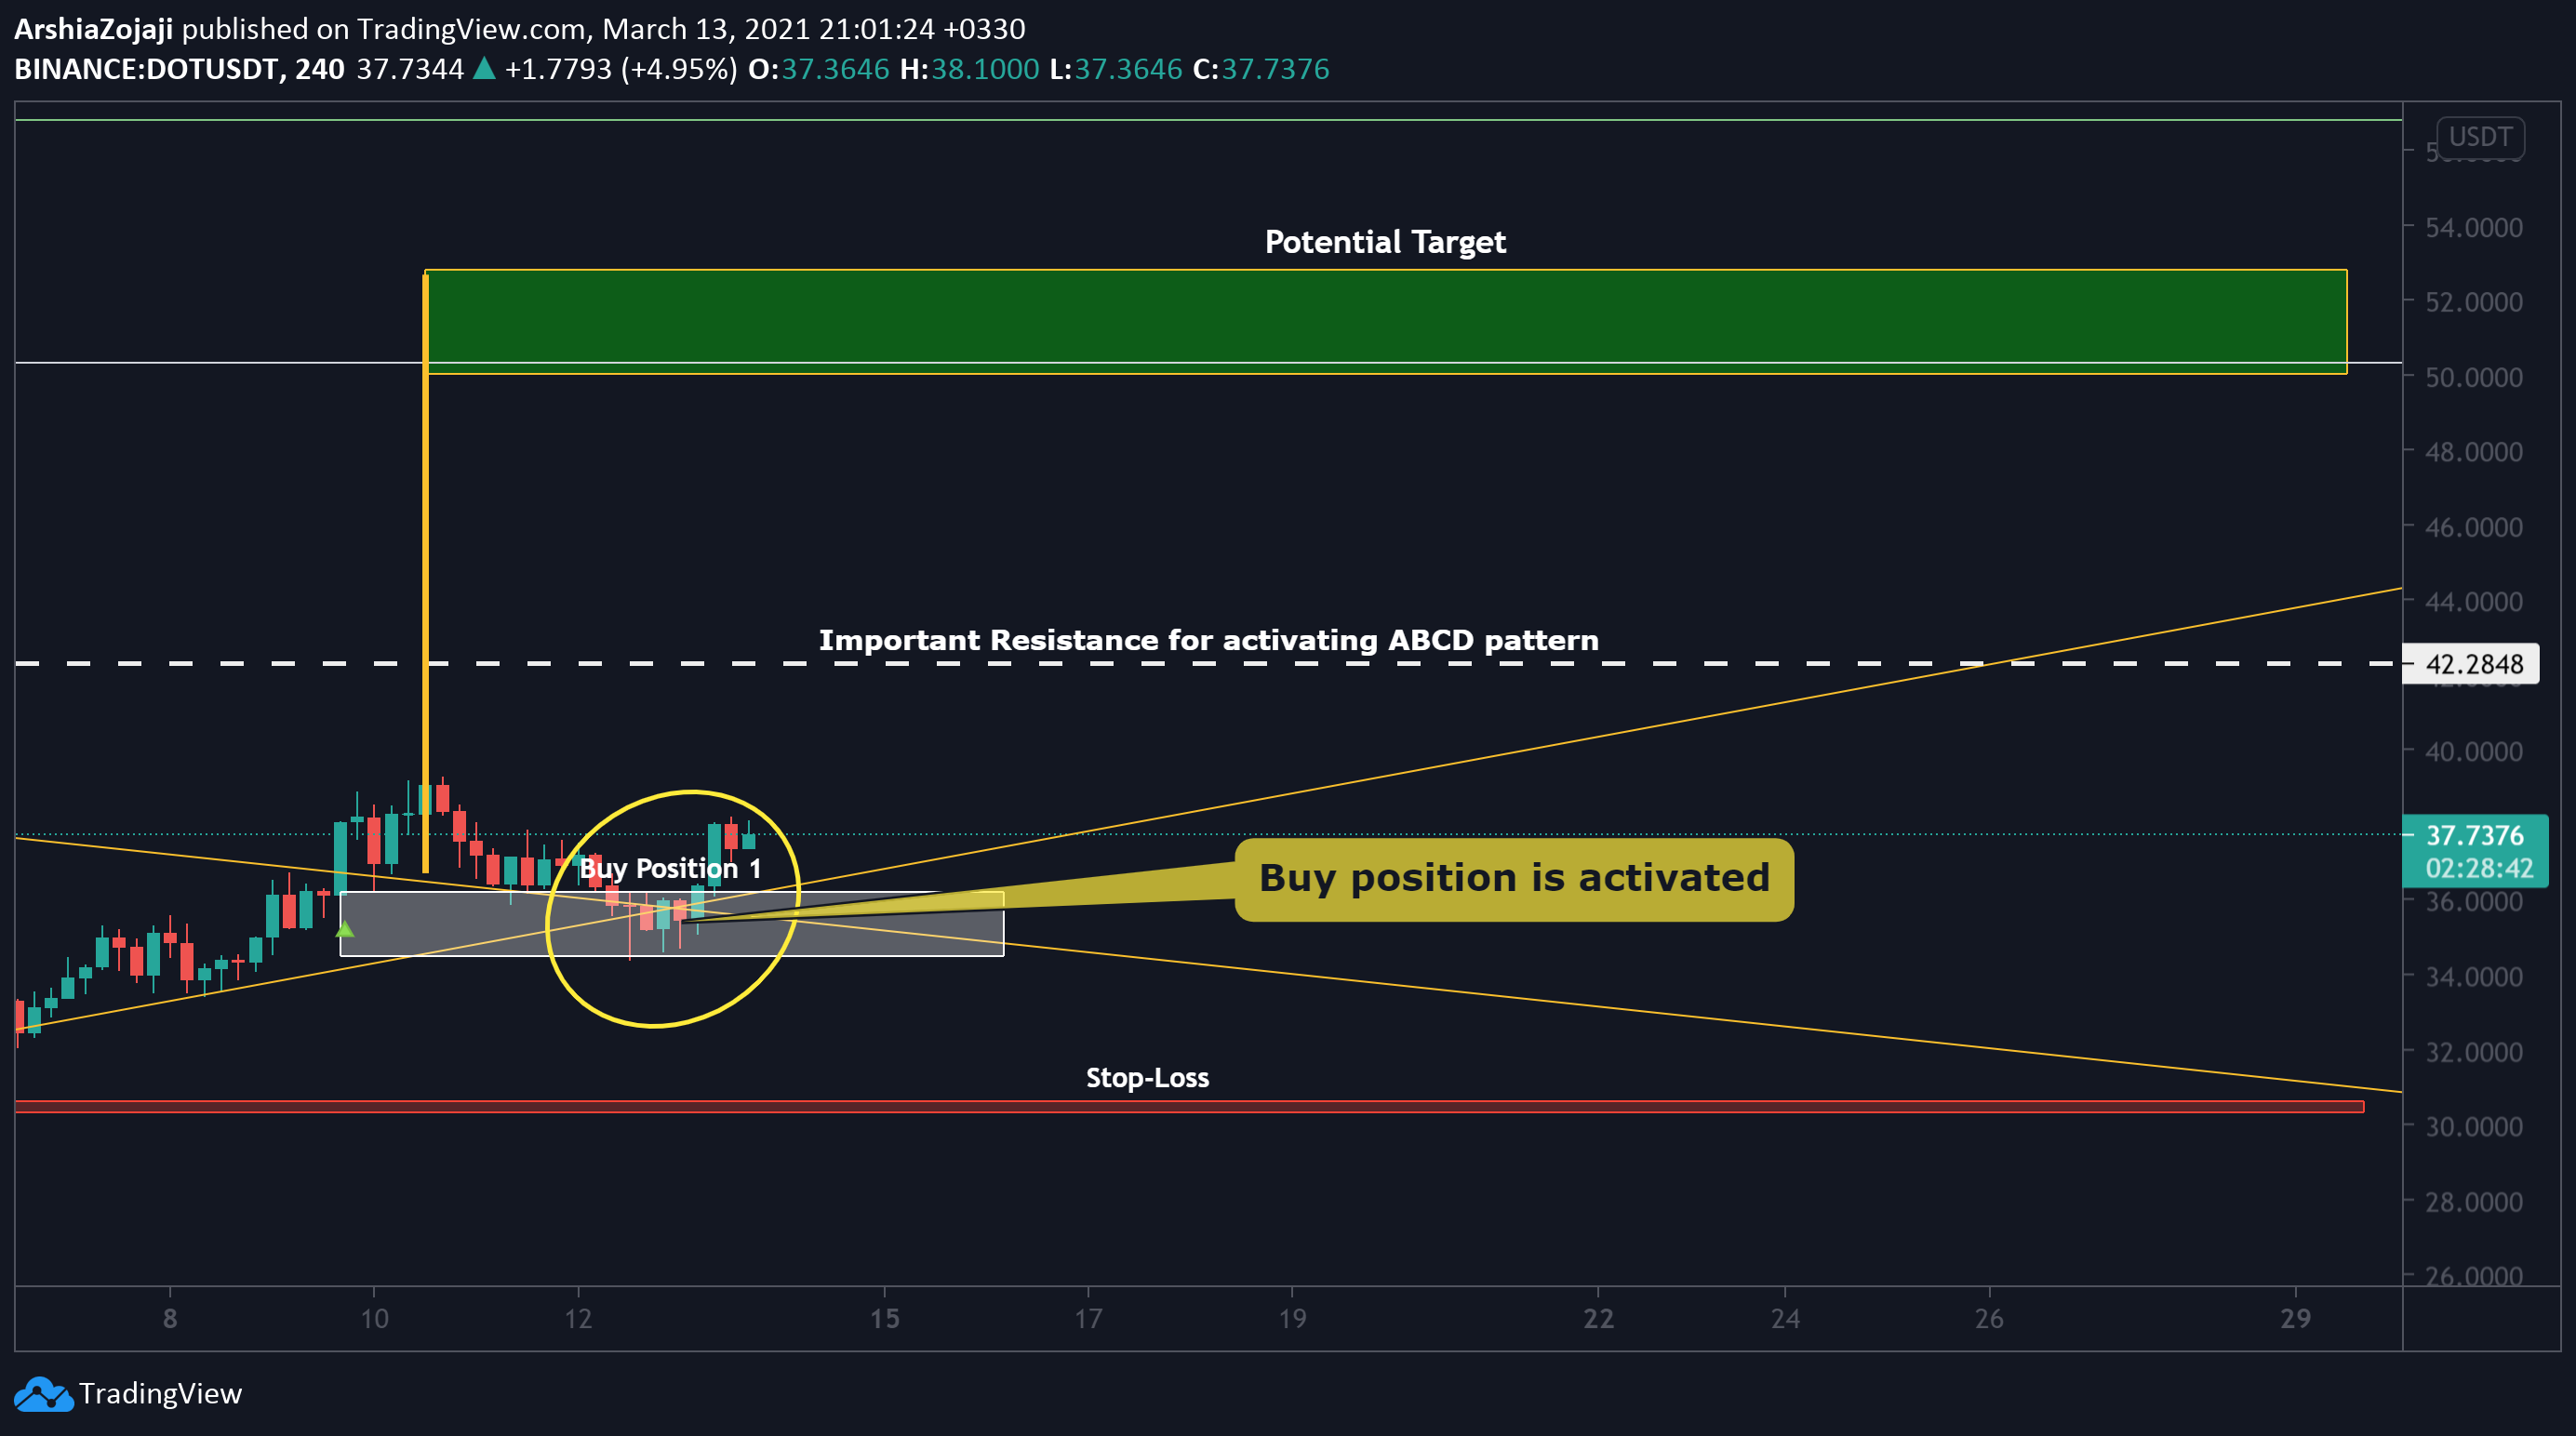
Task: Click the 34.0000 price axis label
Action: (2474, 977)
